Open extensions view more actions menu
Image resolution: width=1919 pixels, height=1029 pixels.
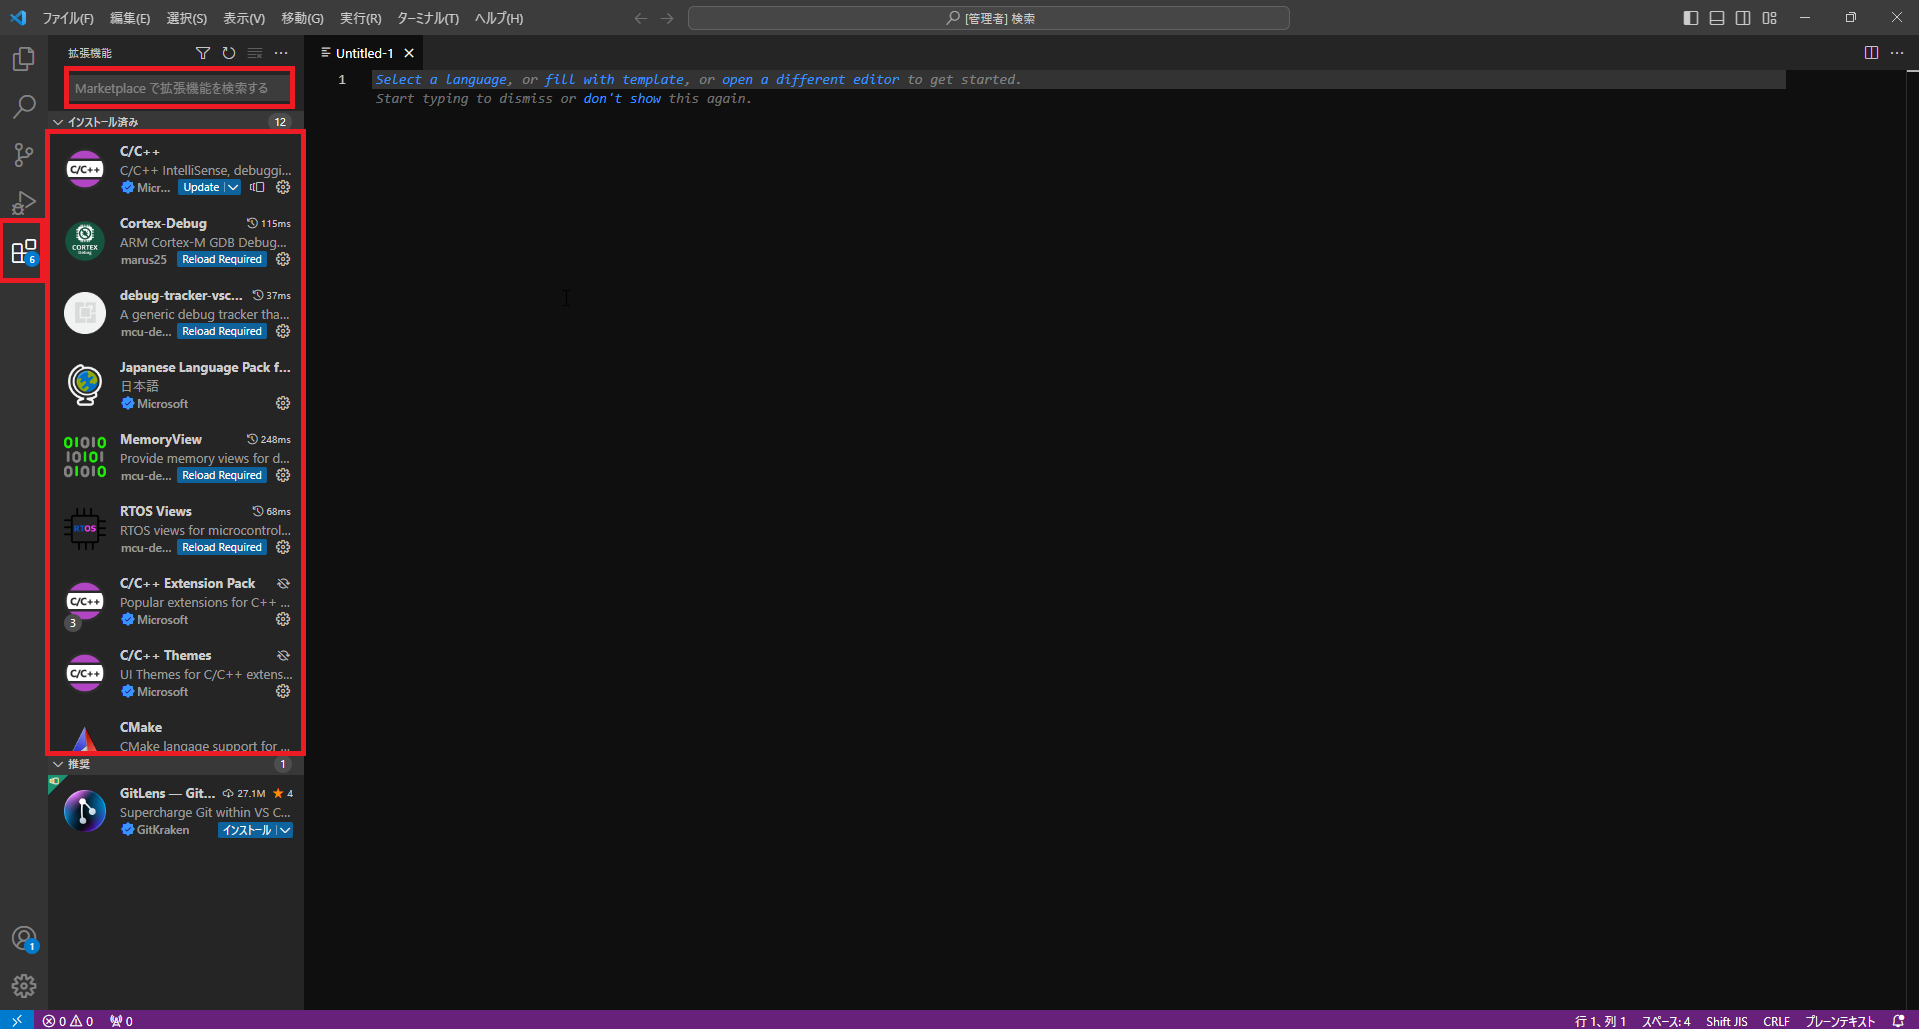(x=281, y=53)
